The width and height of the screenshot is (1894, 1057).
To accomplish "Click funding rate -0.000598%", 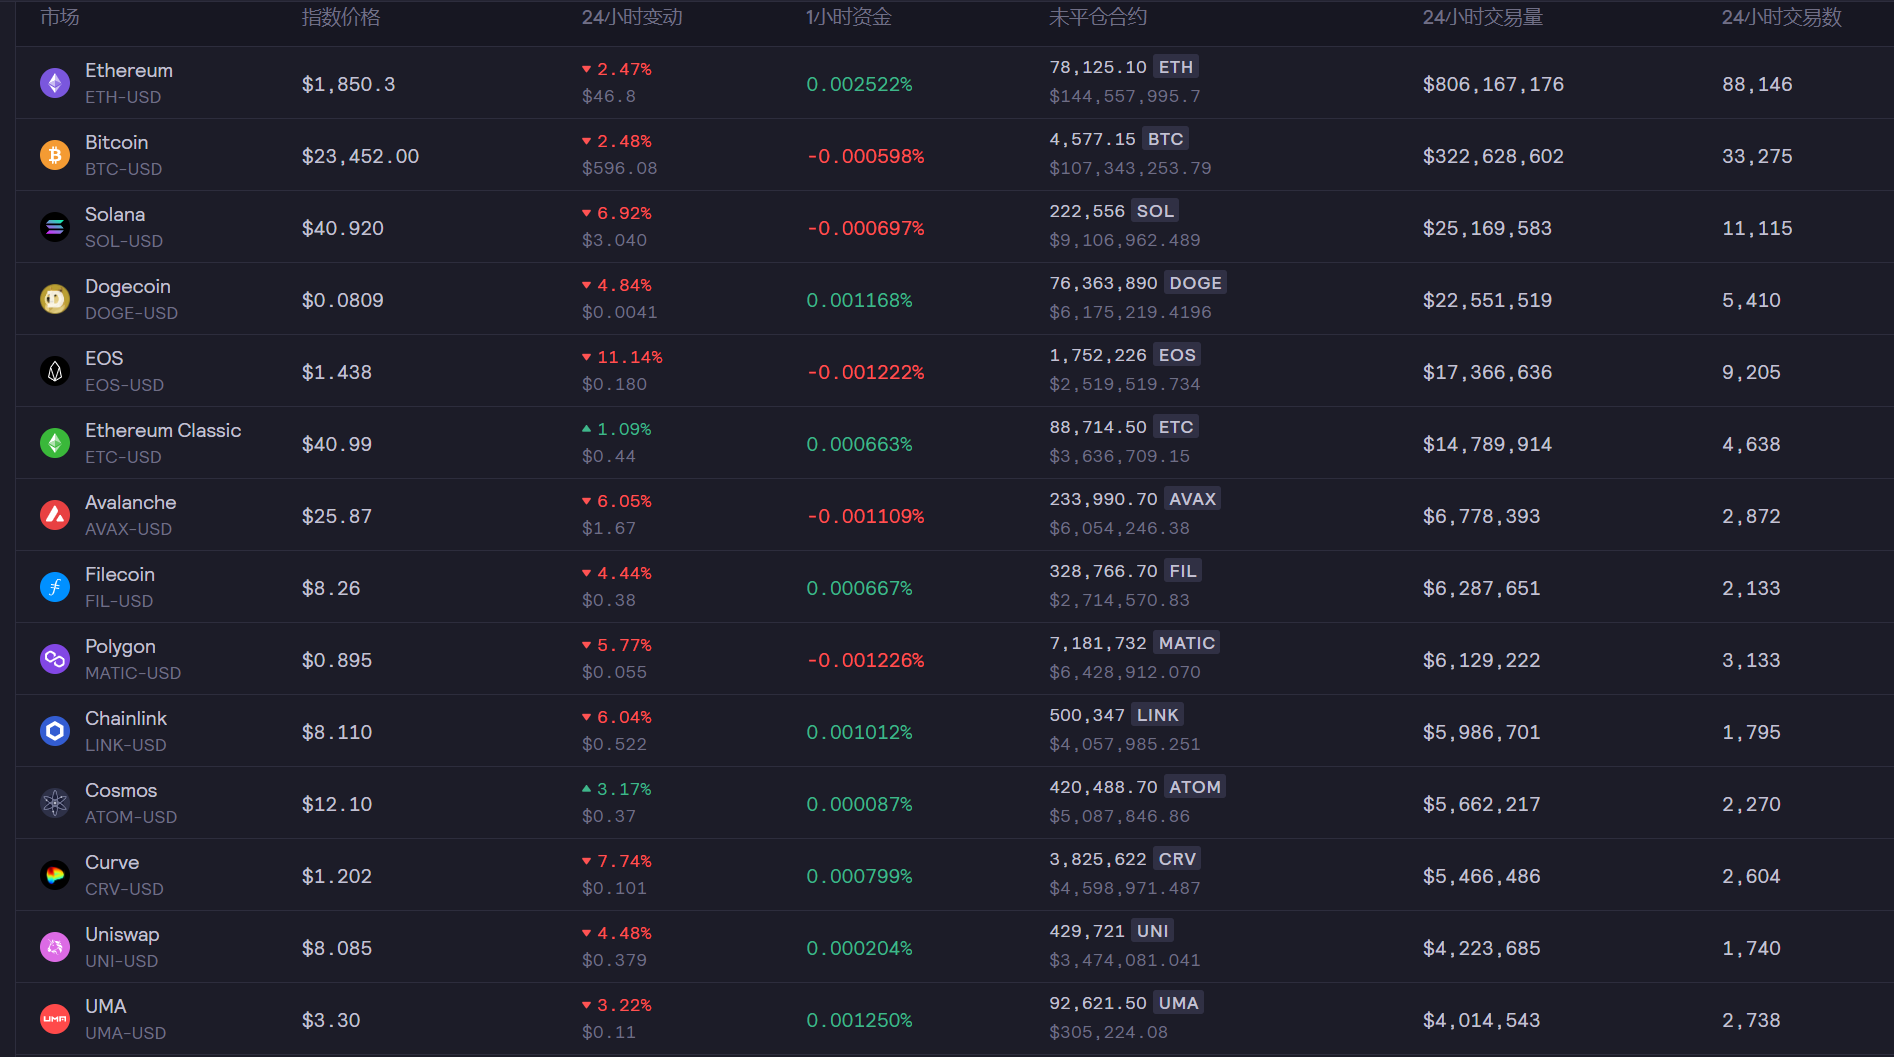I will tap(866, 156).
